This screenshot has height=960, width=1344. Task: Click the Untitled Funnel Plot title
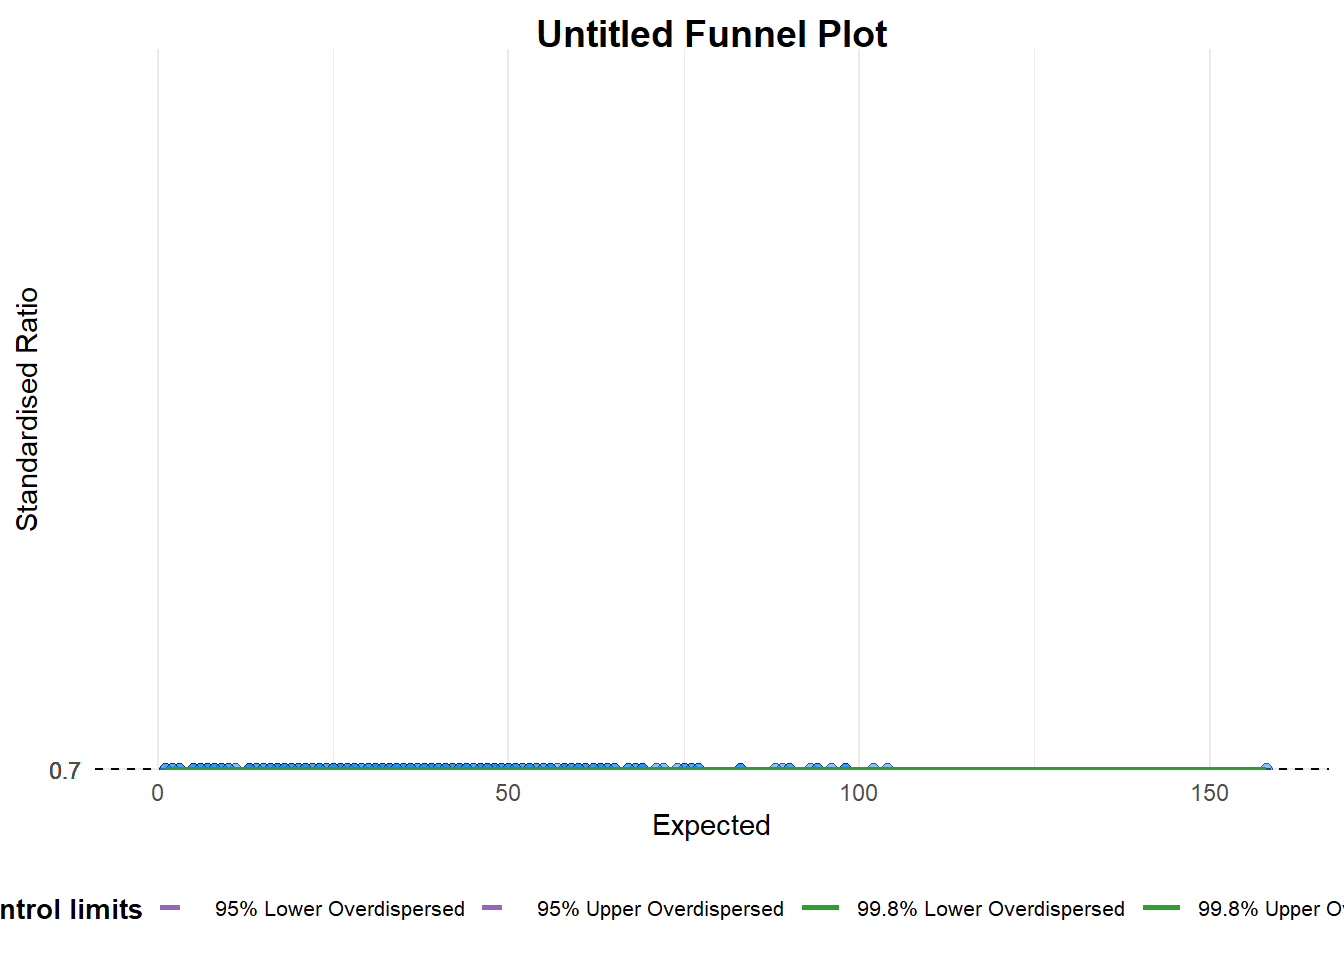(711, 34)
